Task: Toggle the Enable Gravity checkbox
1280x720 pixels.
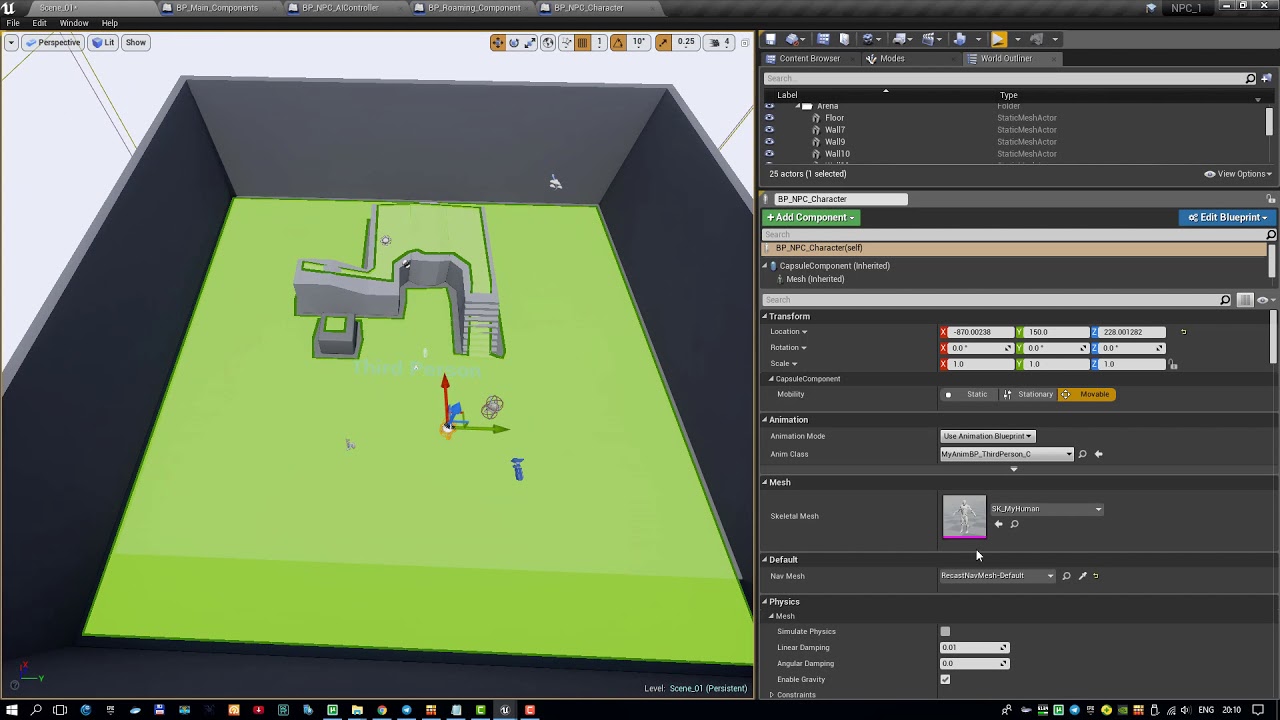Action: pos(945,680)
